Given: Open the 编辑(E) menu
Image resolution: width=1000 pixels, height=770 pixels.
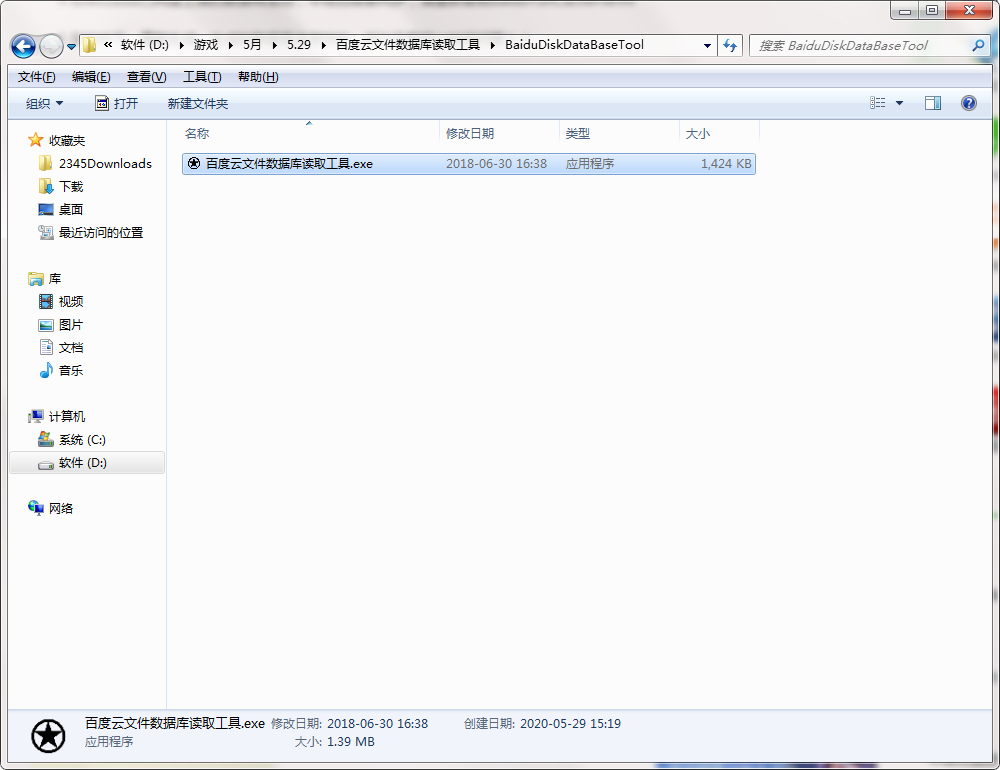Looking at the screenshot, I should pos(91,77).
